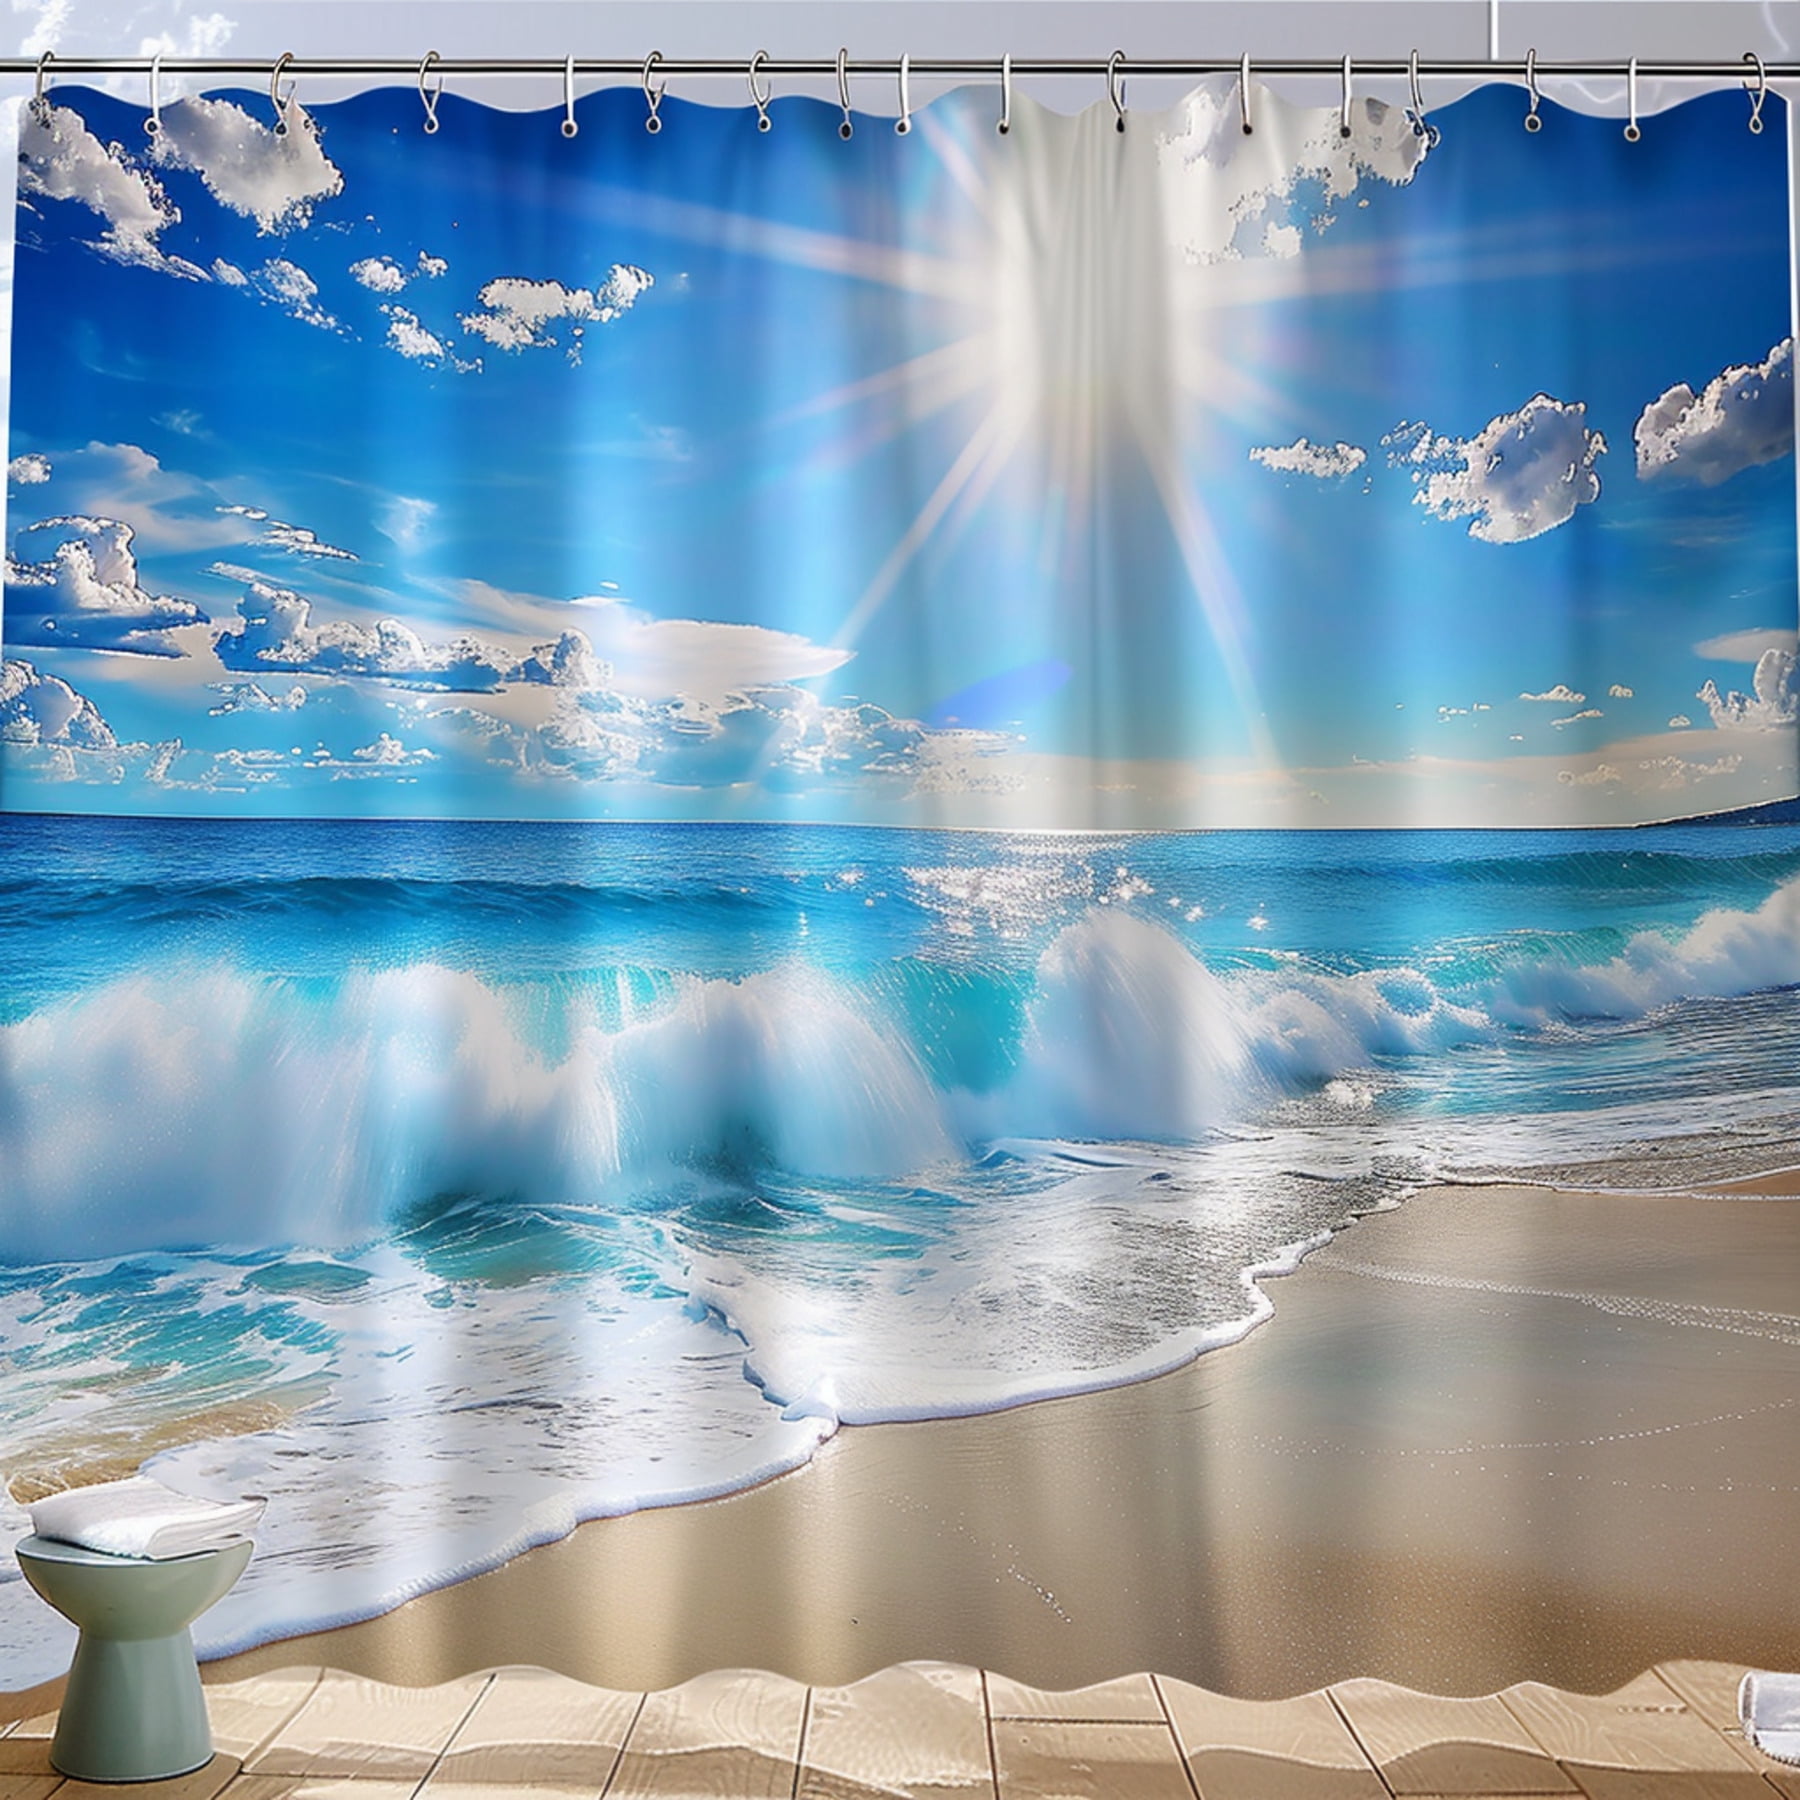Click the wavy bottom edge of the curtain
Screen dimensions: 1800x1800
[900, 1692]
